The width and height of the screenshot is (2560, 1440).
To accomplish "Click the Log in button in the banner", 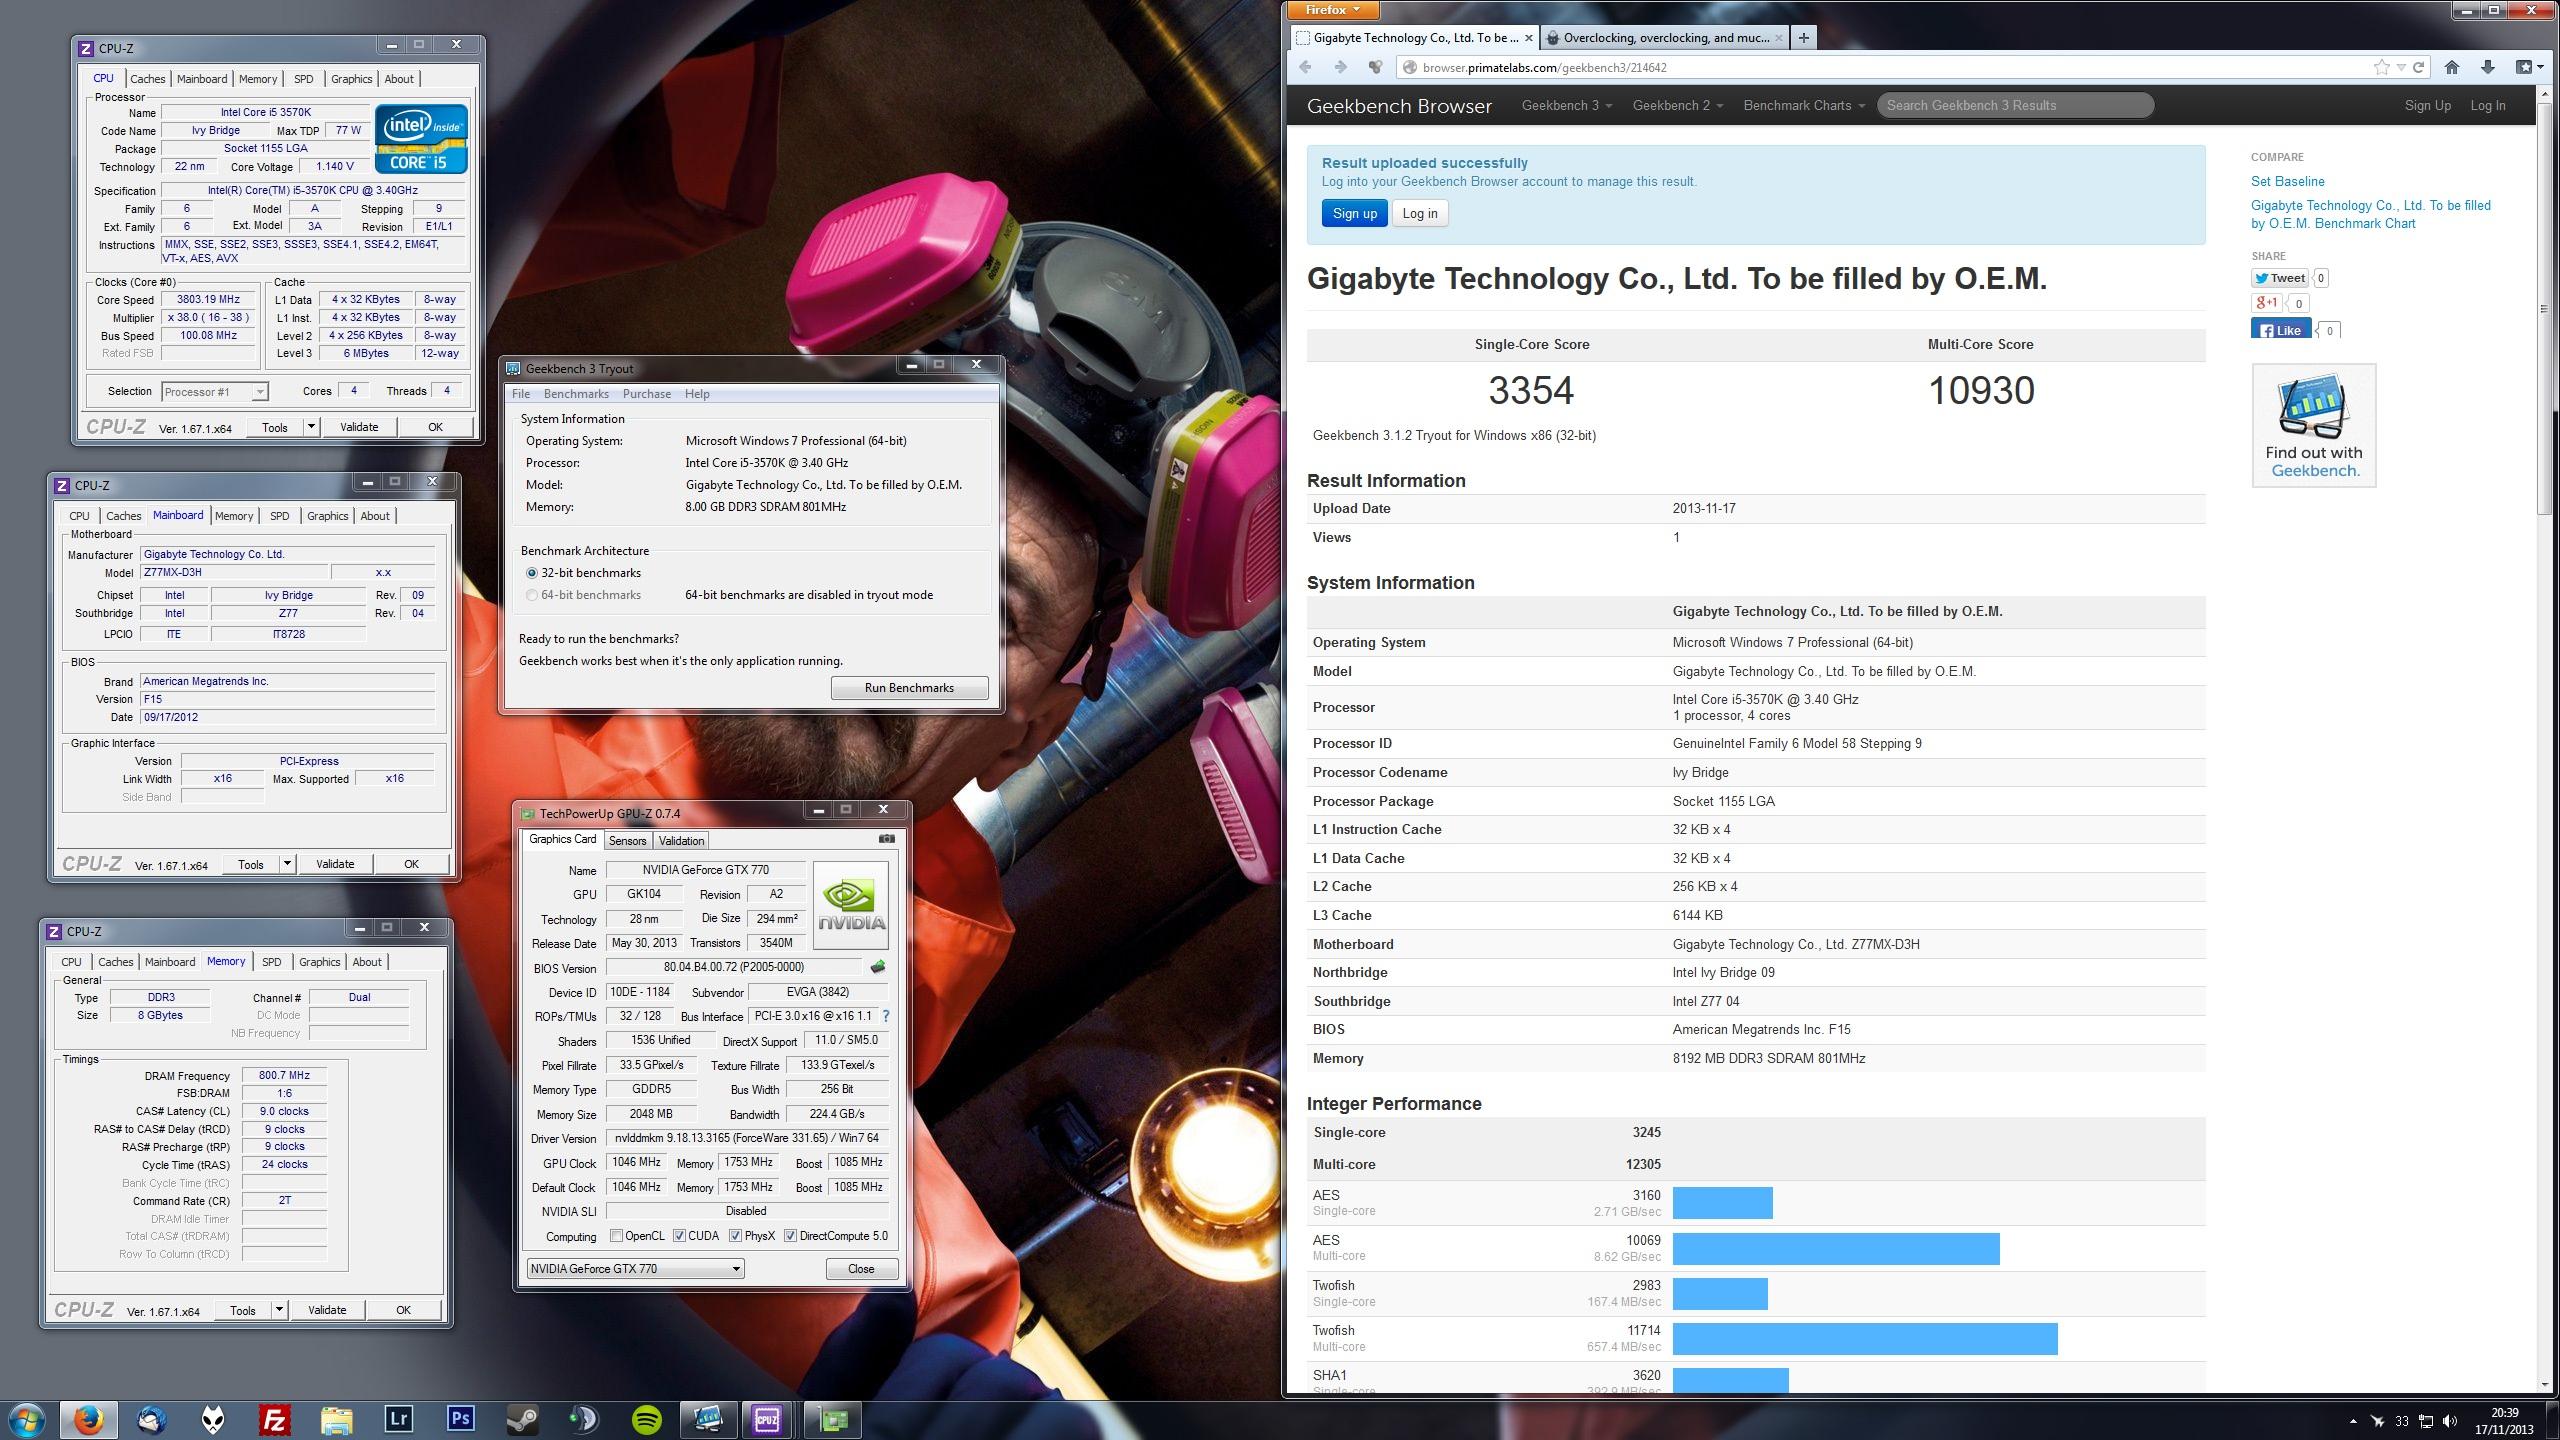I will pos(1419,213).
